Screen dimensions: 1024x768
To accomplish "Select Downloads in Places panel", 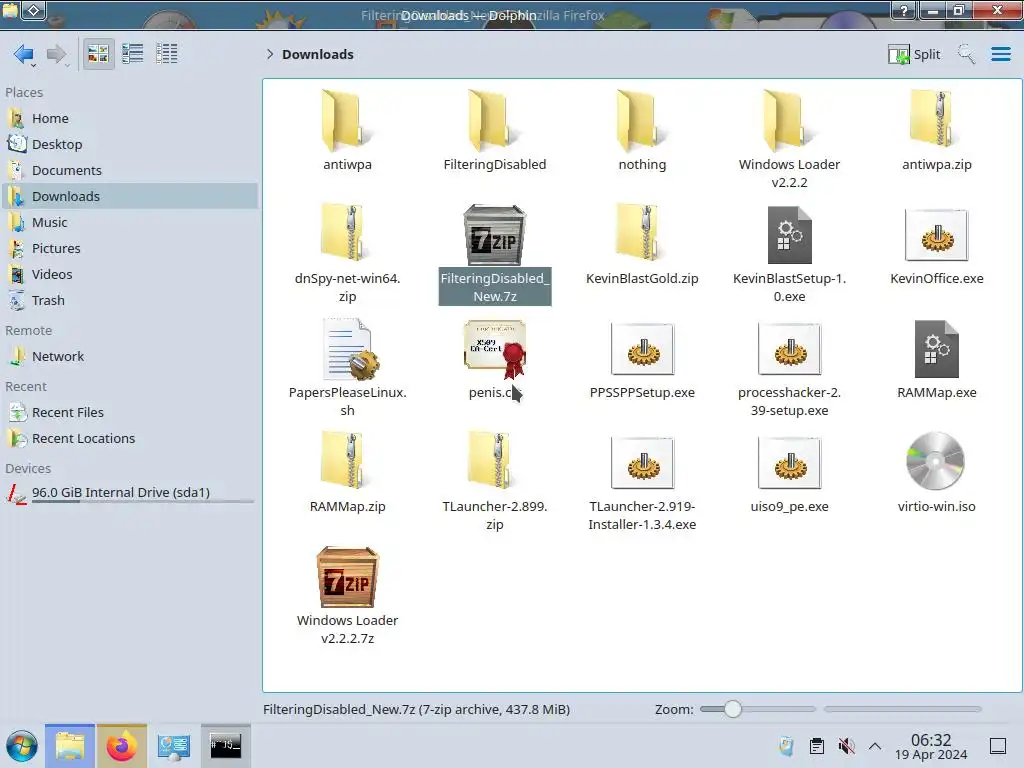I will coord(129,197).
